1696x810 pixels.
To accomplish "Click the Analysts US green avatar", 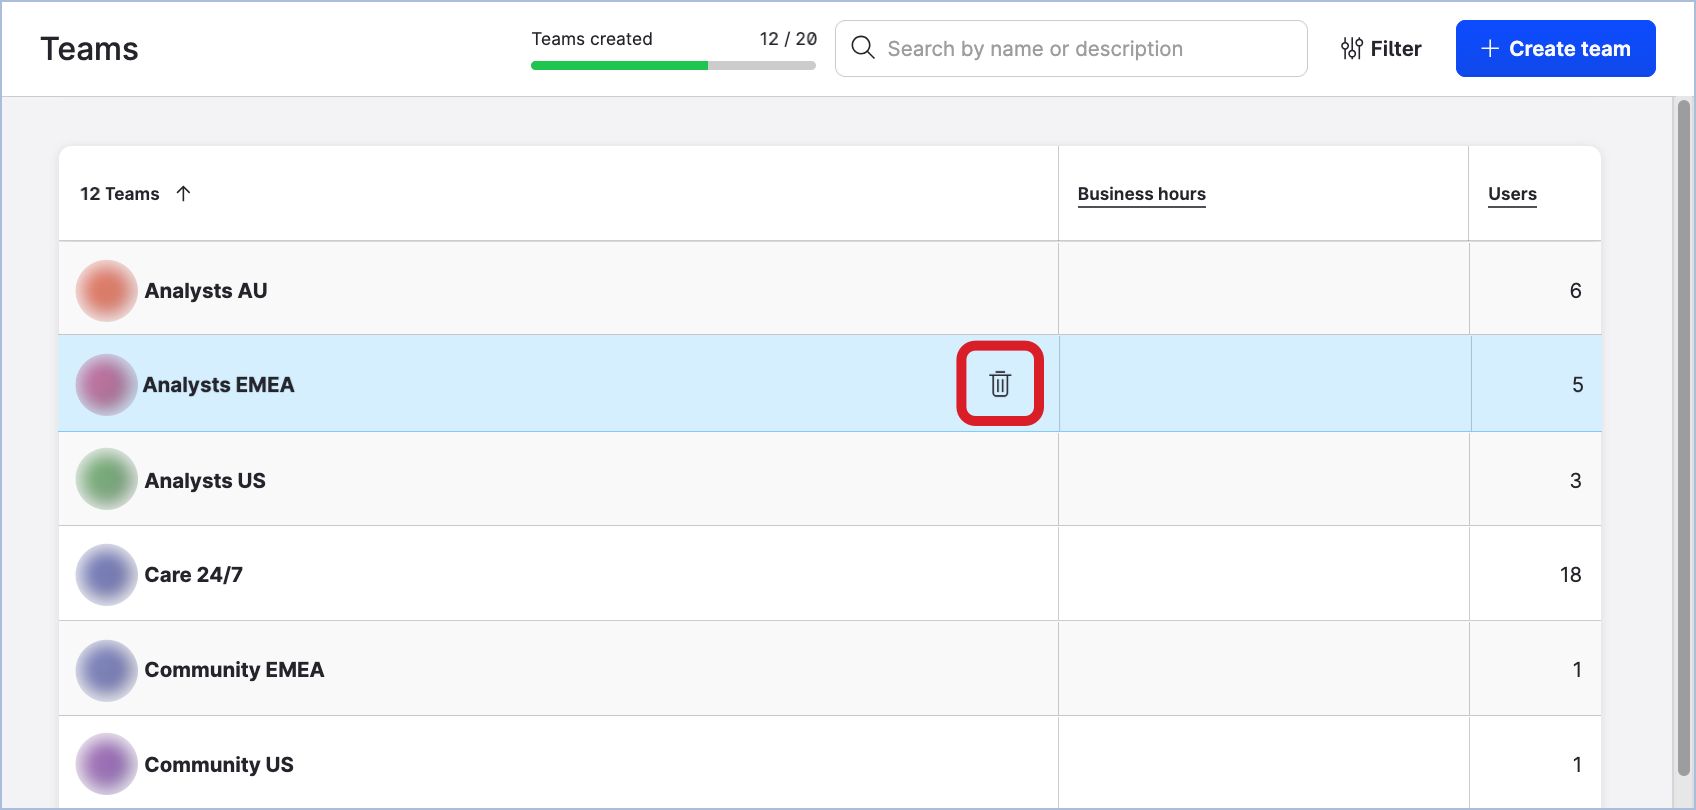I will click(x=106, y=479).
